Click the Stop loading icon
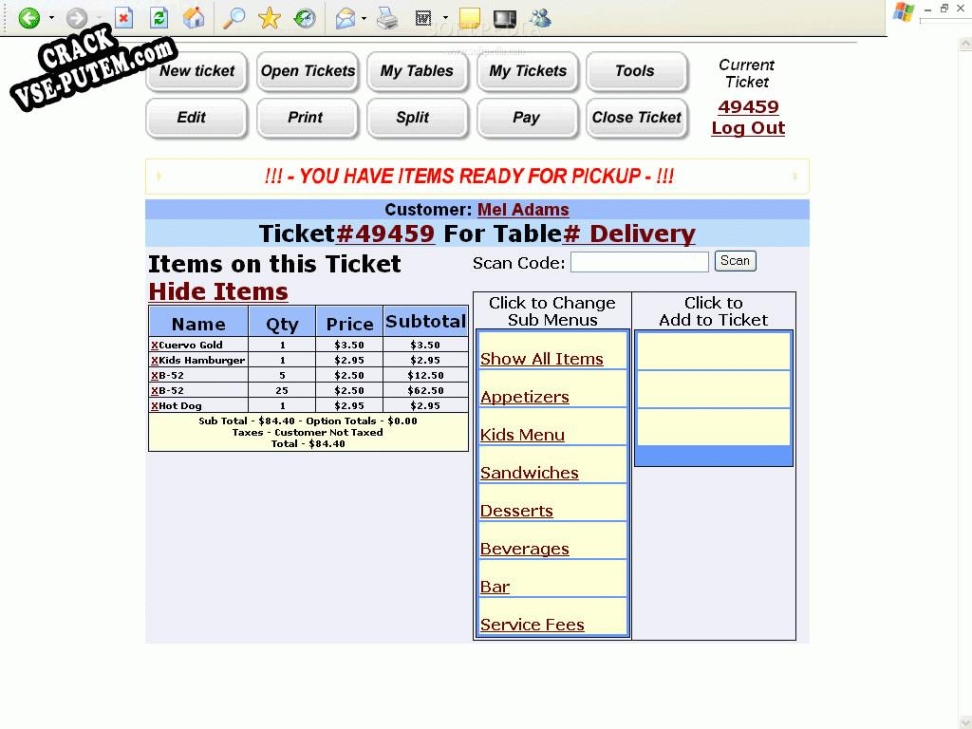Viewport: 972px width, 729px height. [123, 18]
